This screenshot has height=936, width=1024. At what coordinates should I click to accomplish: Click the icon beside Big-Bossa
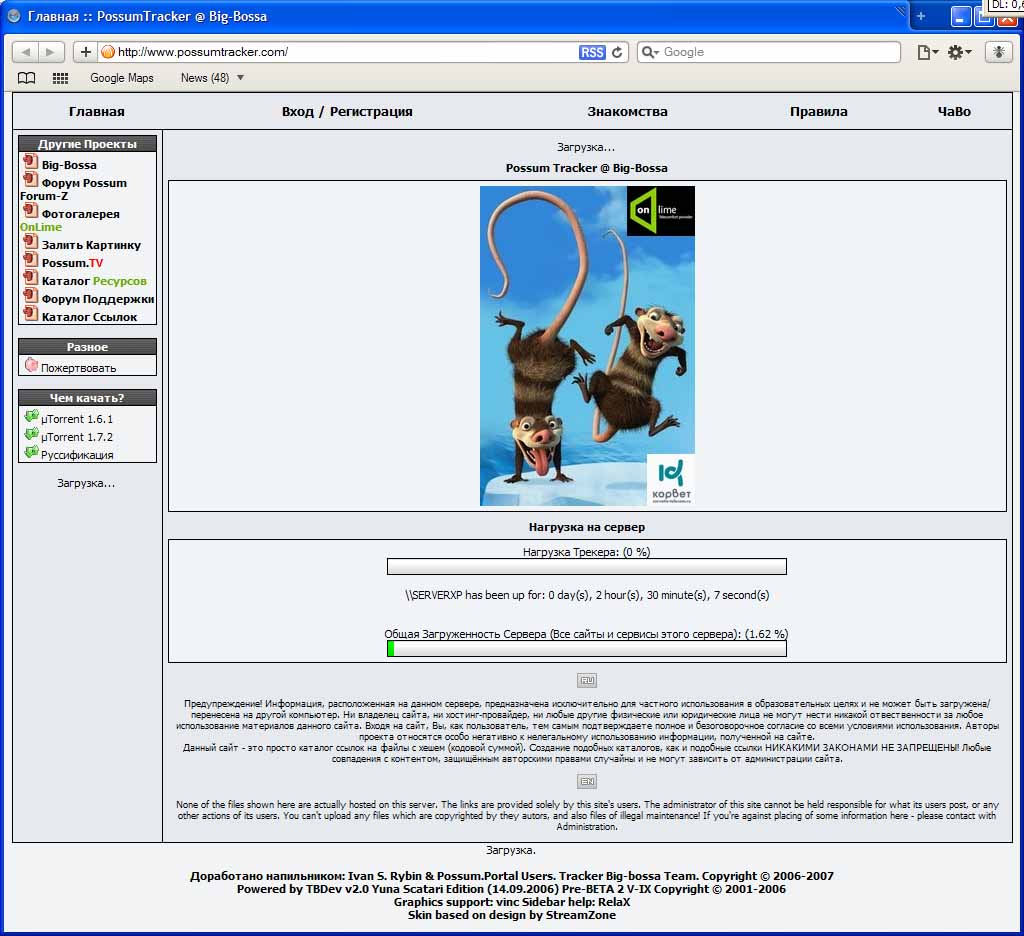[x=31, y=161]
